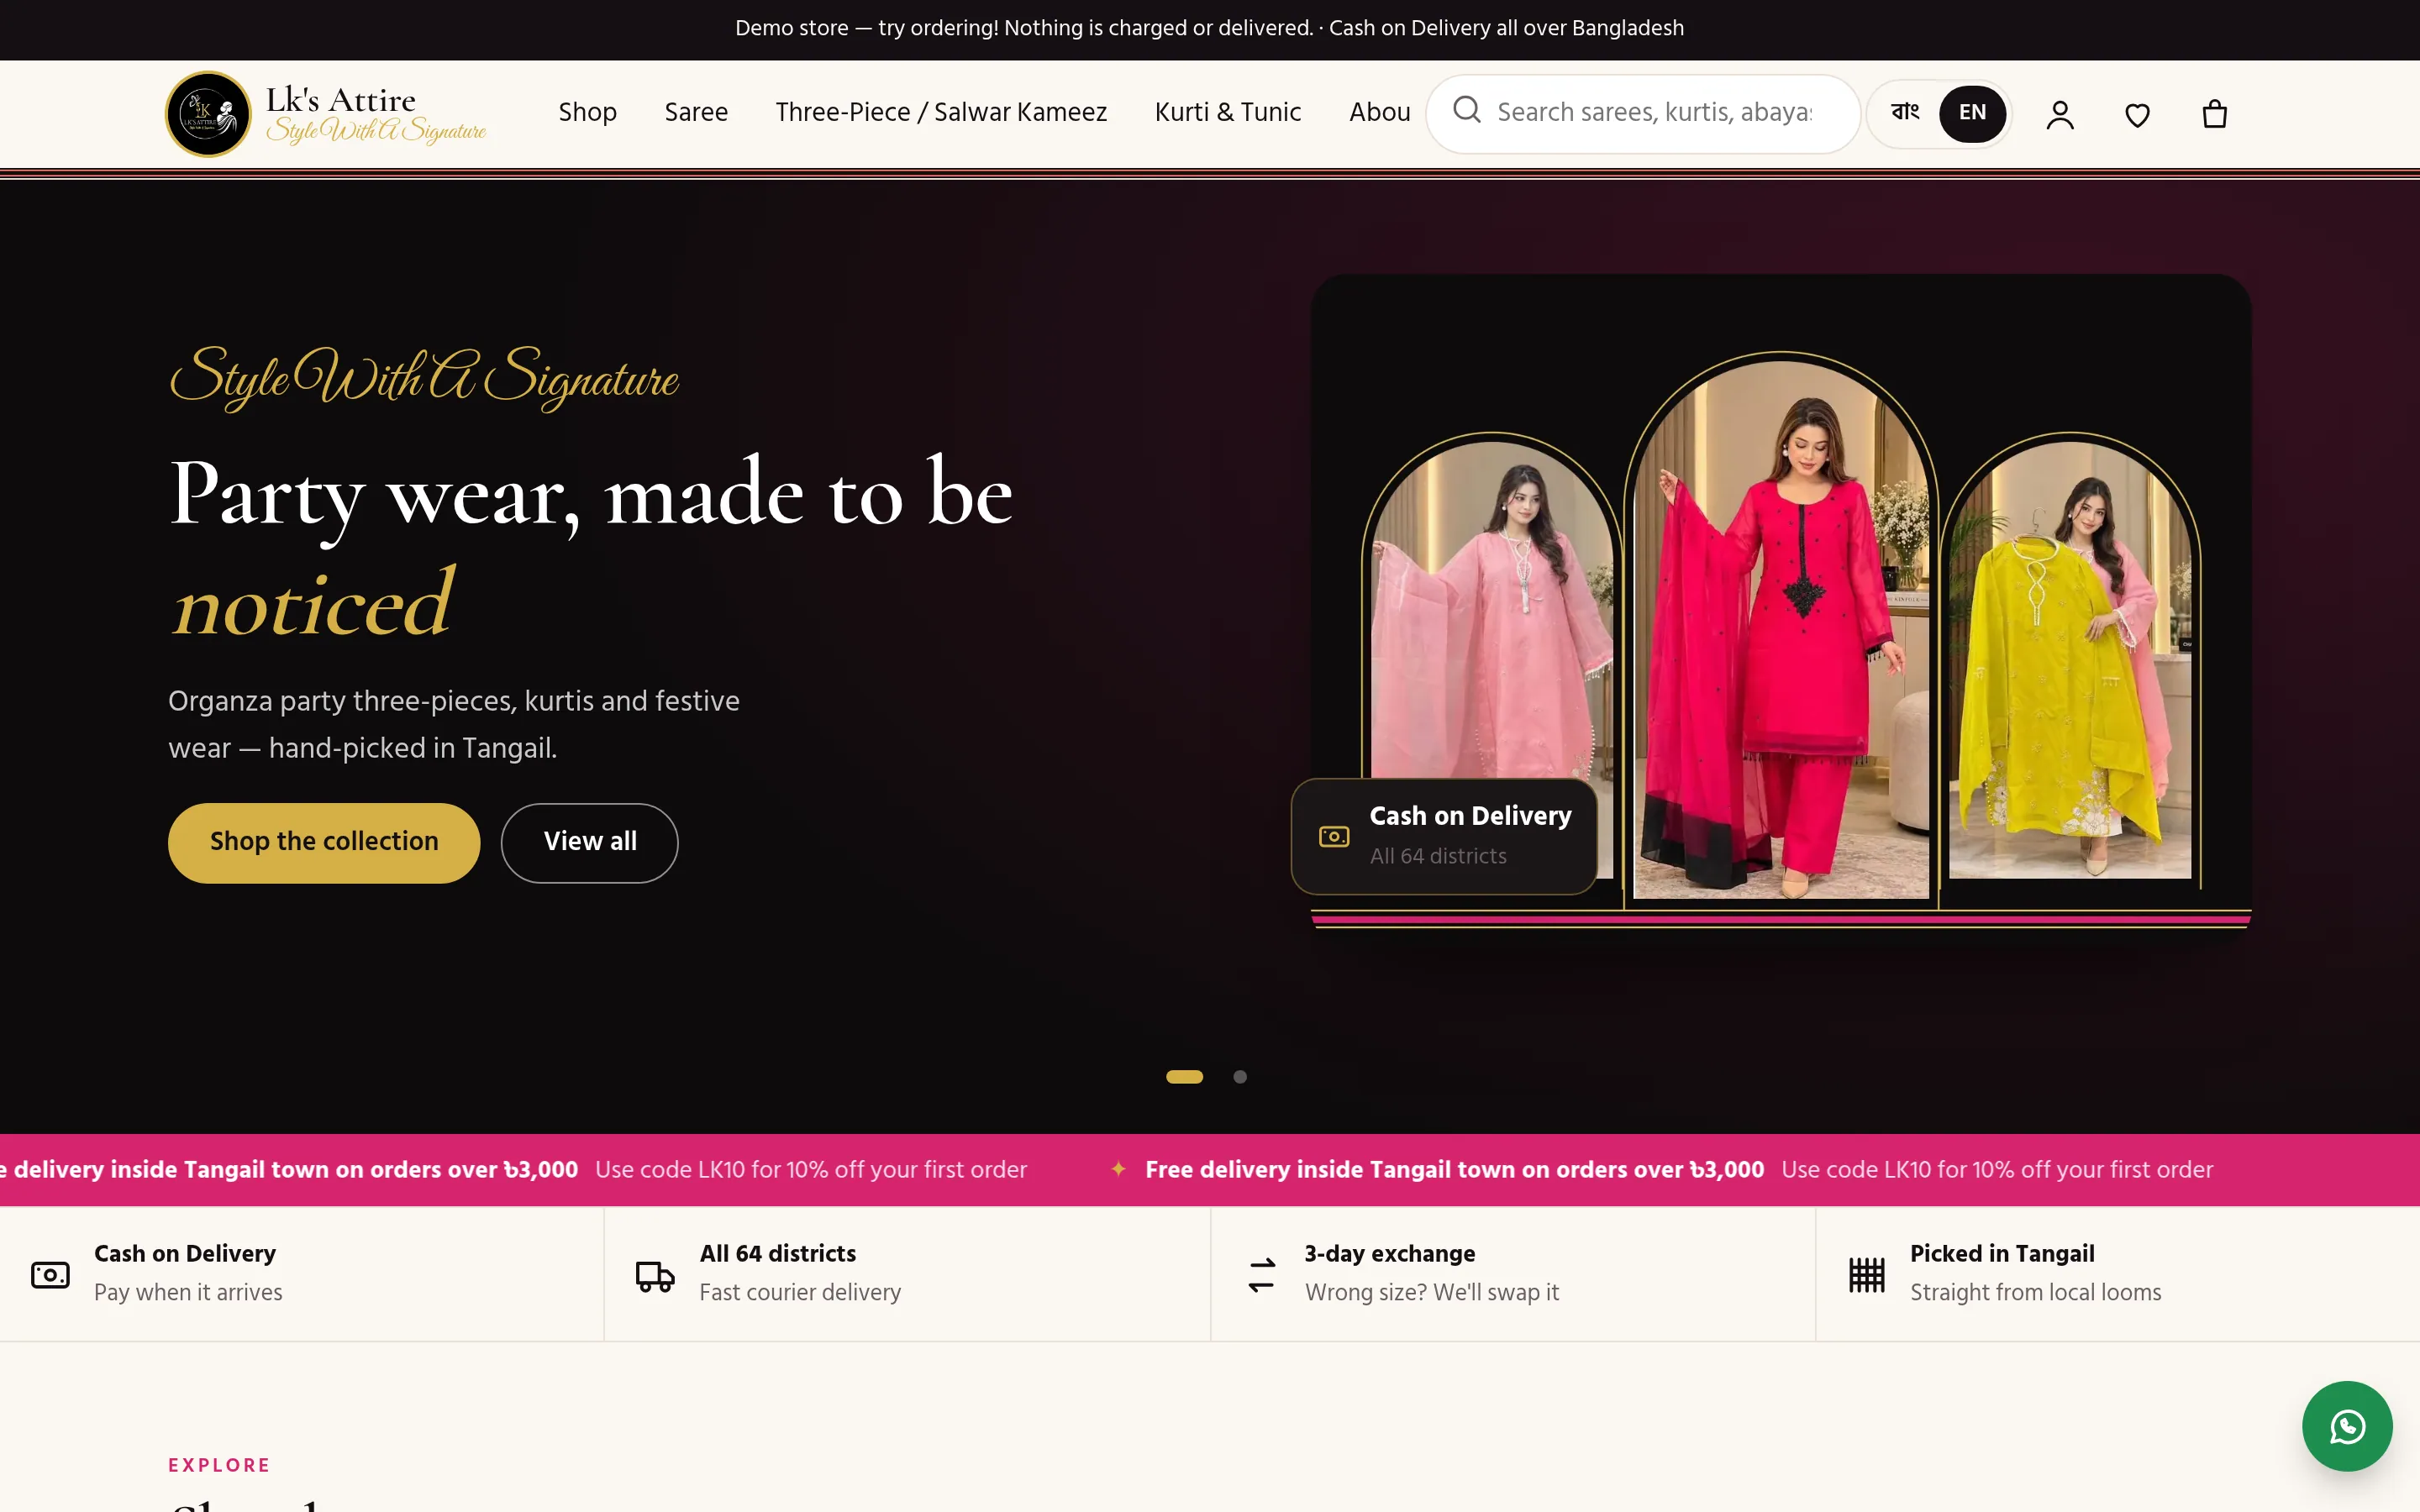Image resolution: width=2420 pixels, height=1512 pixels.
Task: Click 'Fast courier delivery' text
Action: [x=800, y=1292]
